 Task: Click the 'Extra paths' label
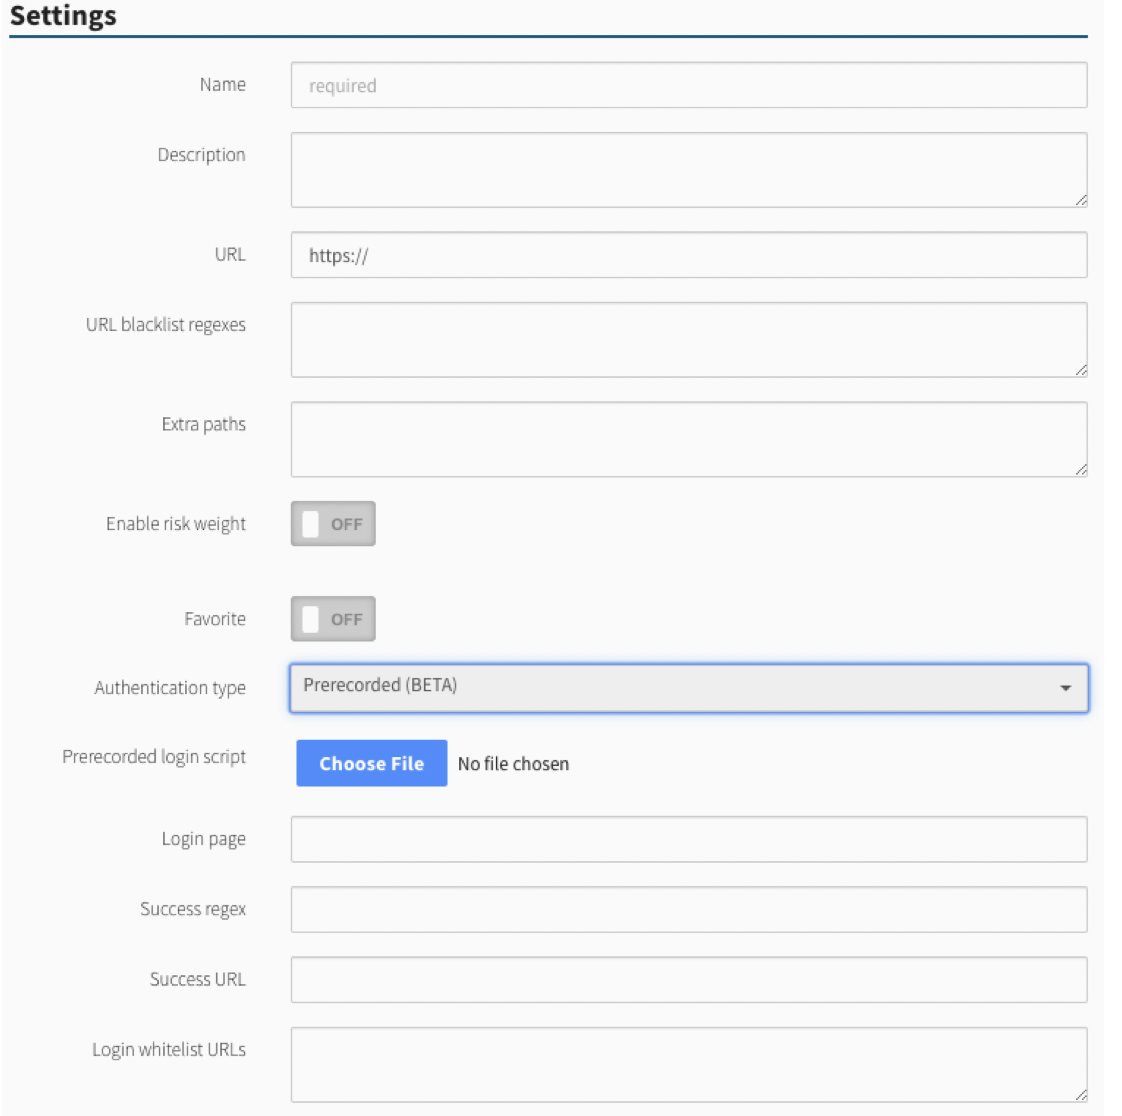[x=204, y=424]
